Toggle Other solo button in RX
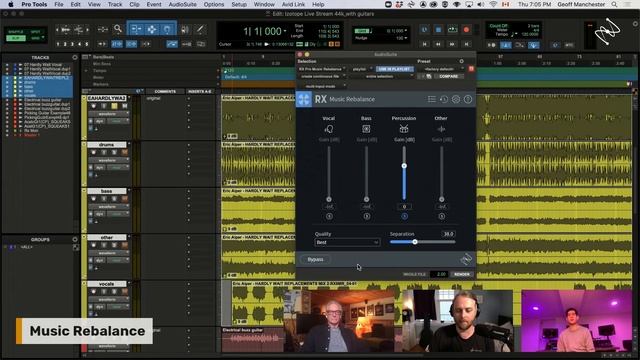Image resolution: width=640 pixels, height=360 pixels. [442, 216]
